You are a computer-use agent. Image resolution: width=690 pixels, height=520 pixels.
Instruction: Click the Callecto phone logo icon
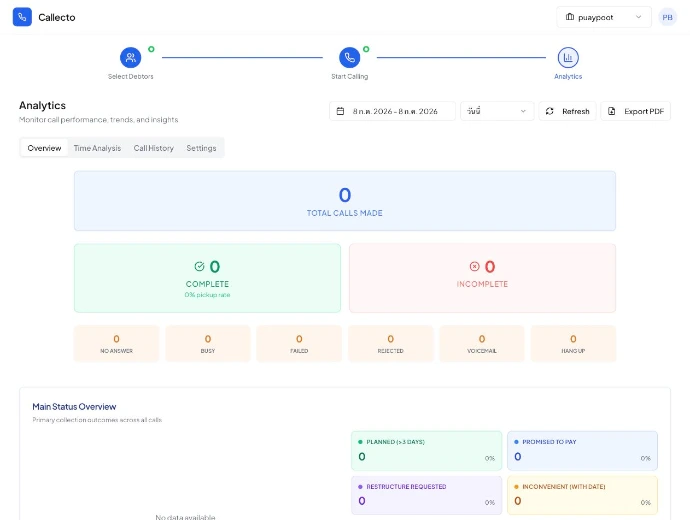[22, 17]
